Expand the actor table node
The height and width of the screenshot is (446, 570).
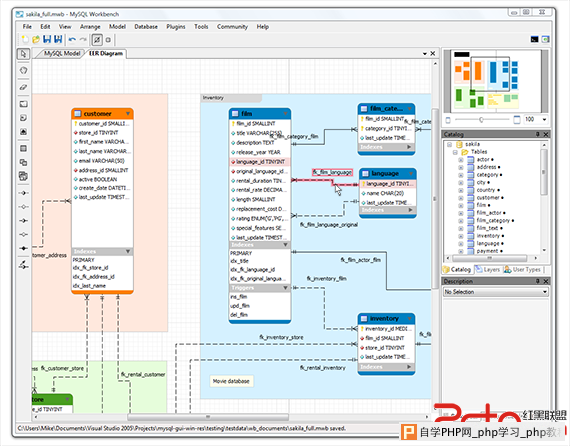click(461, 160)
